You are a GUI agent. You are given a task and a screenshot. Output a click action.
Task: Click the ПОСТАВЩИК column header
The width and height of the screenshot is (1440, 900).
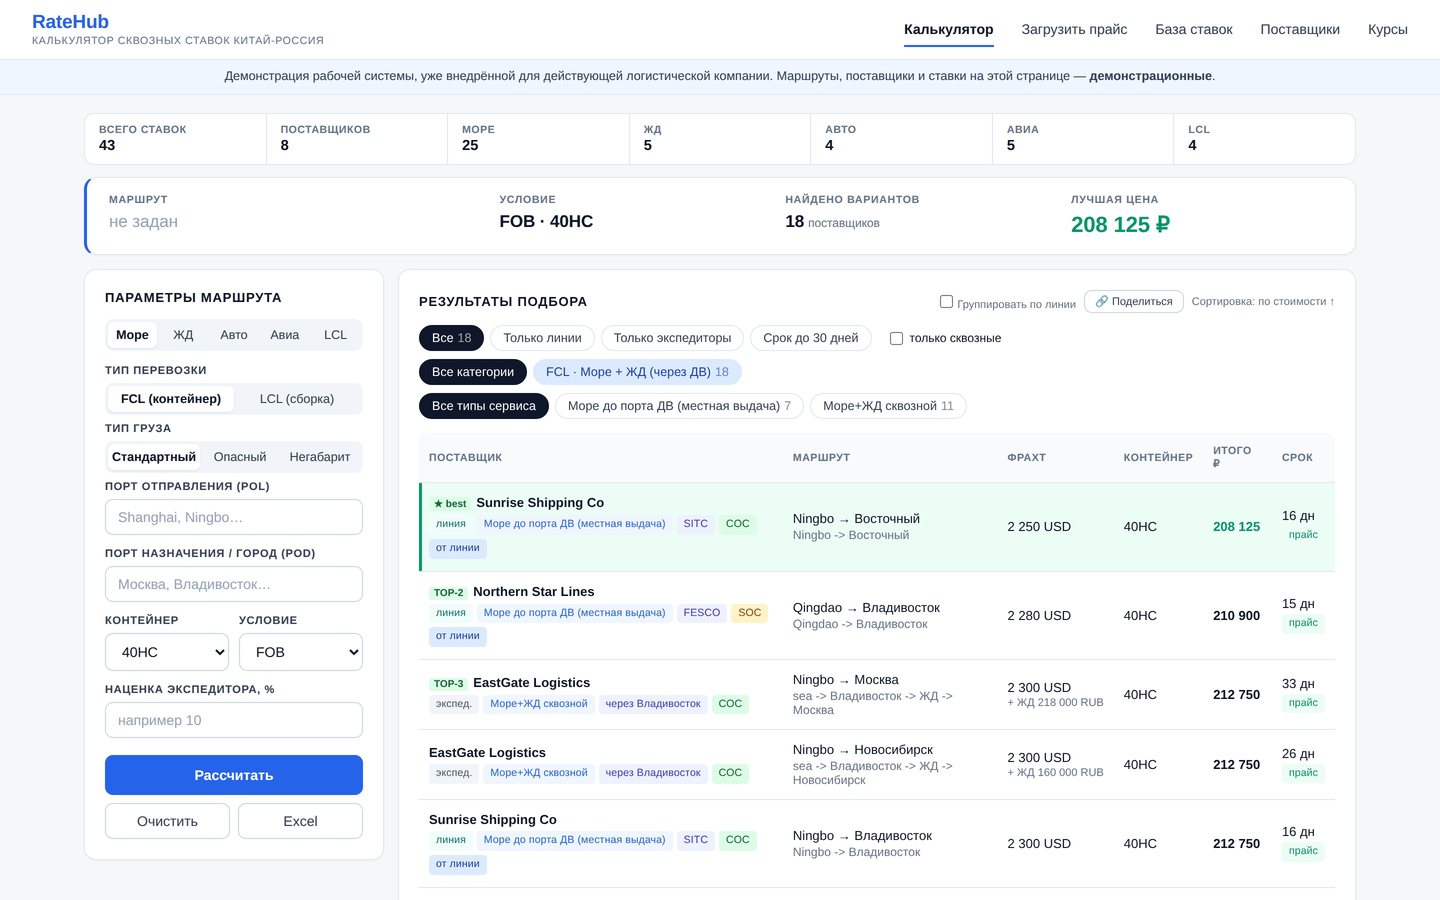[x=465, y=458]
